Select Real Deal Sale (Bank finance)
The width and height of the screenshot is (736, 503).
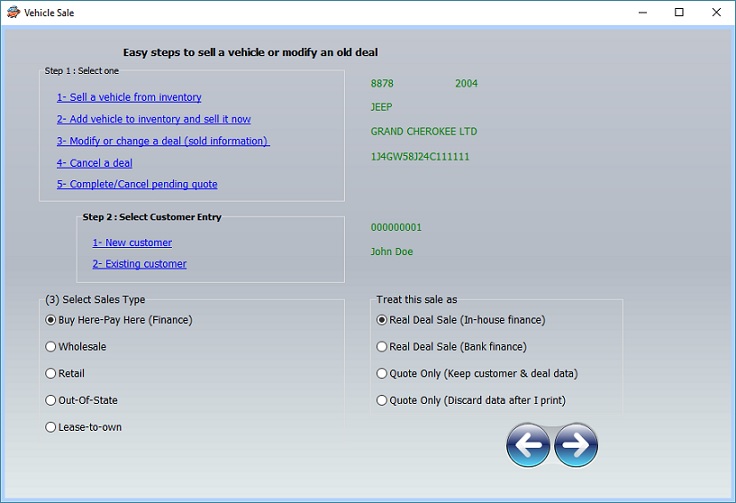[x=381, y=347]
